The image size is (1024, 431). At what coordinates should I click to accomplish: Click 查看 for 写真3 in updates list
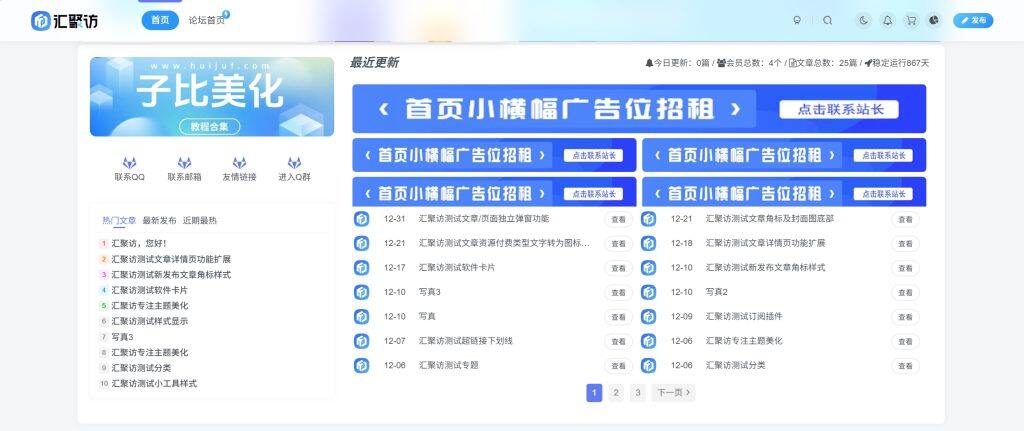618,293
